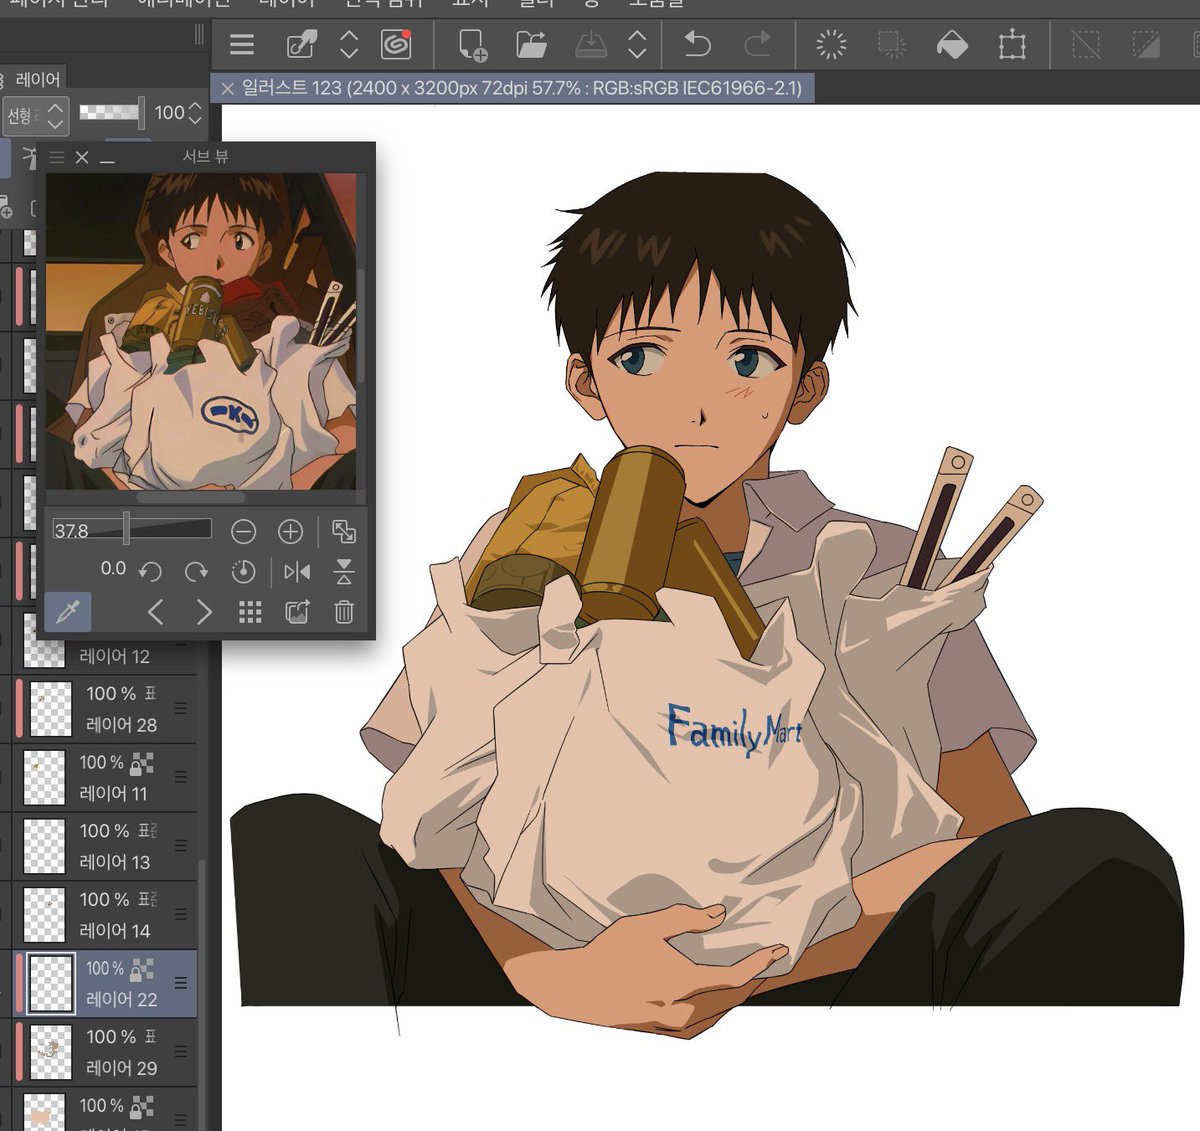Expand the dropdown arrows beside the Save icon
1200x1131 pixels.
click(x=637, y=44)
